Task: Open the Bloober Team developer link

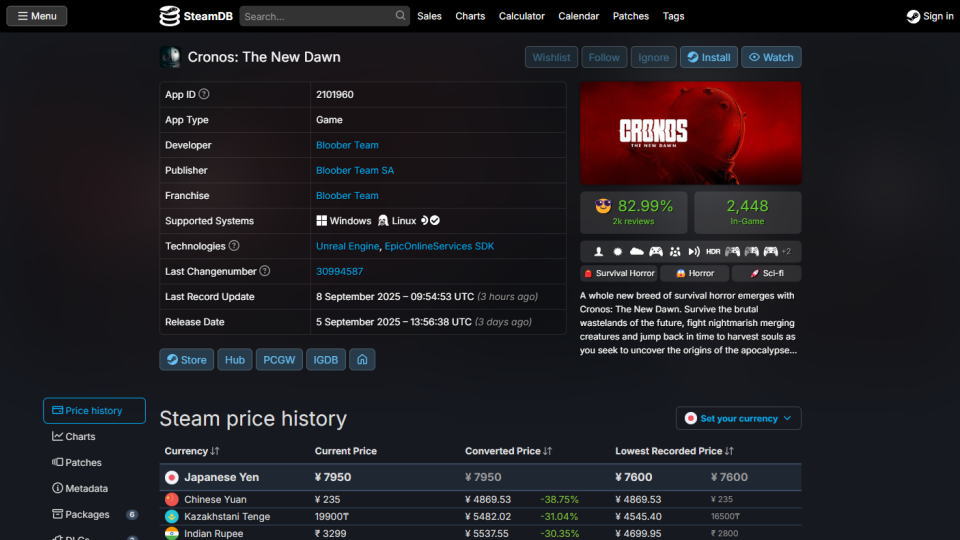Action: [347, 145]
